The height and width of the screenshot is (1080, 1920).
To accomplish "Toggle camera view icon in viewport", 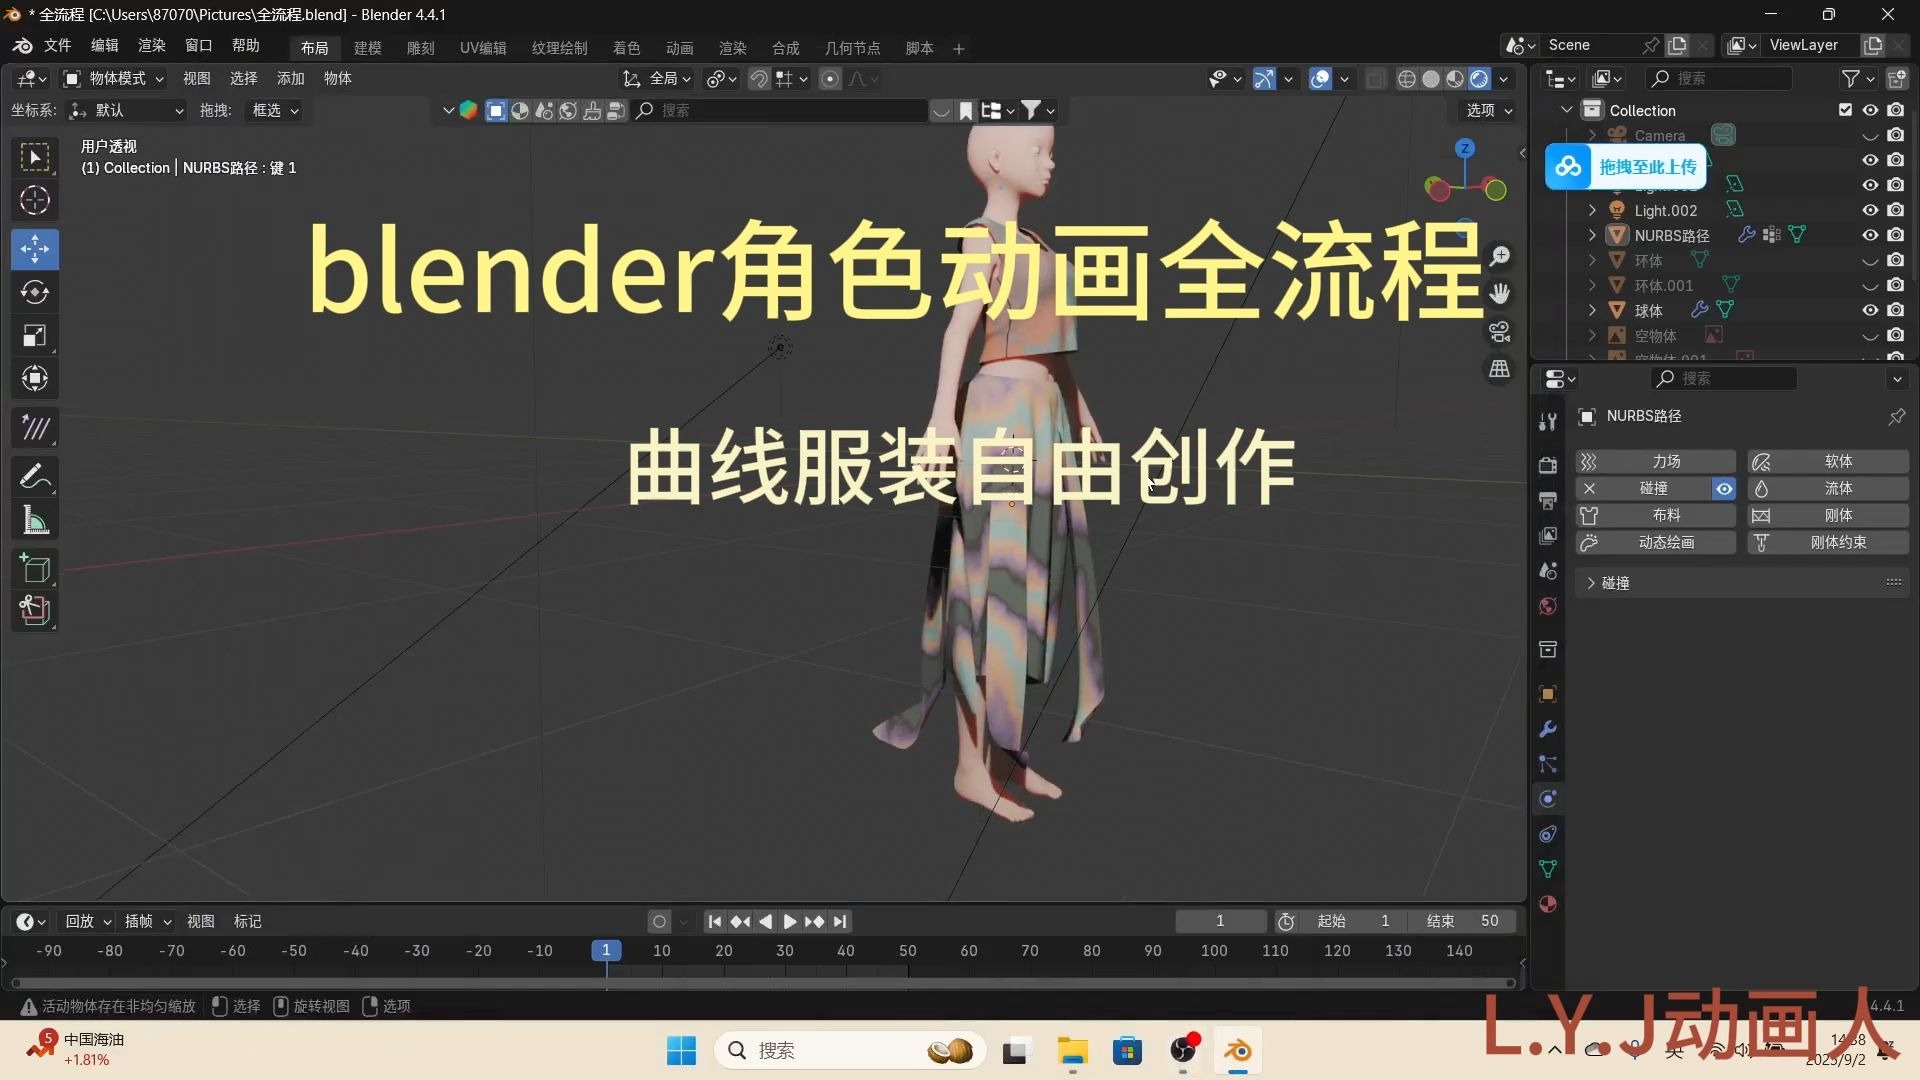I will (x=1500, y=331).
